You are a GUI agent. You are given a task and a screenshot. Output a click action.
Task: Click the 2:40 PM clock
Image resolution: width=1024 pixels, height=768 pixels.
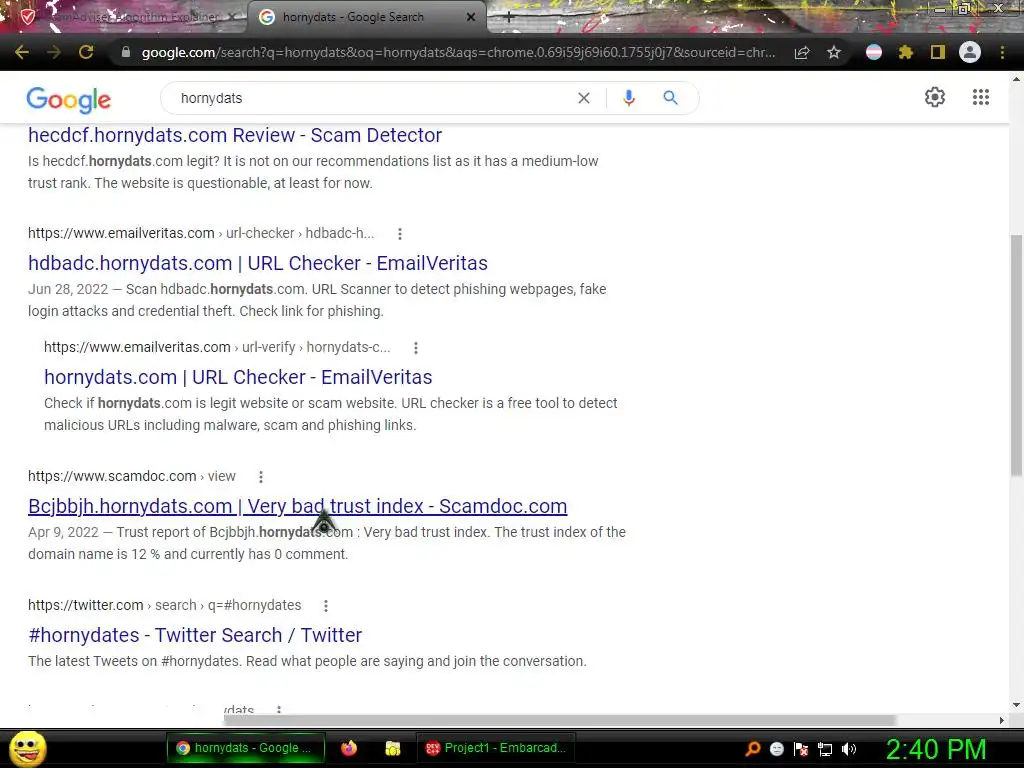click(936, 749)
